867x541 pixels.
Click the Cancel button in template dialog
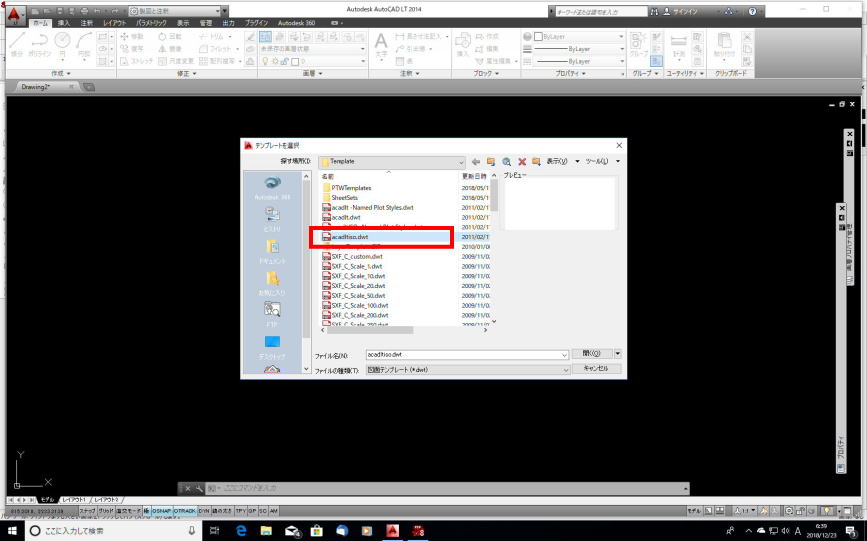(x=596, y=368)
